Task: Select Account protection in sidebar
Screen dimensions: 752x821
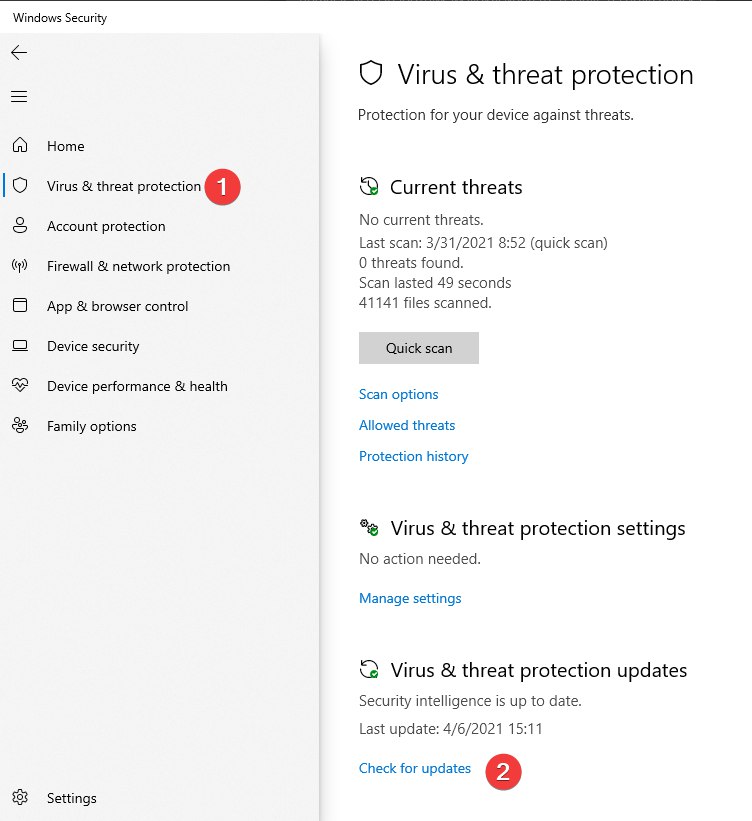Action: pos(106,226)
